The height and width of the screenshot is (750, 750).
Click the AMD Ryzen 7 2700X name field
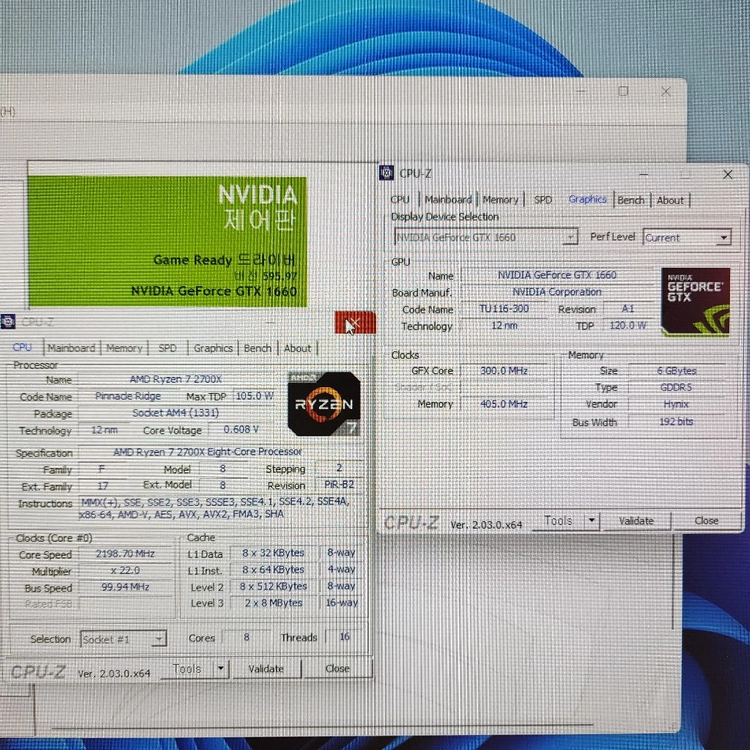[176, 379]
